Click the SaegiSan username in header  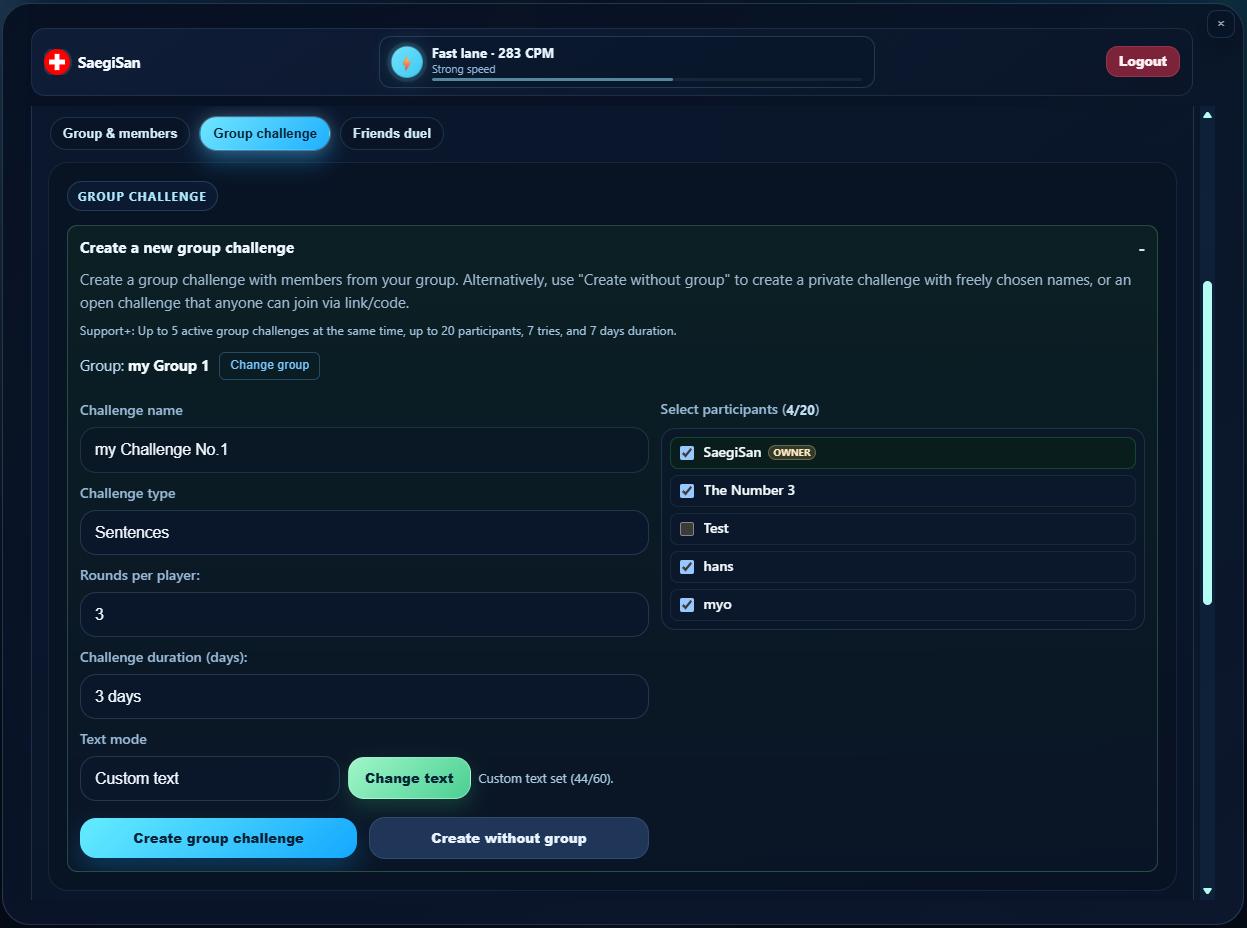click(x=109, y=62)
